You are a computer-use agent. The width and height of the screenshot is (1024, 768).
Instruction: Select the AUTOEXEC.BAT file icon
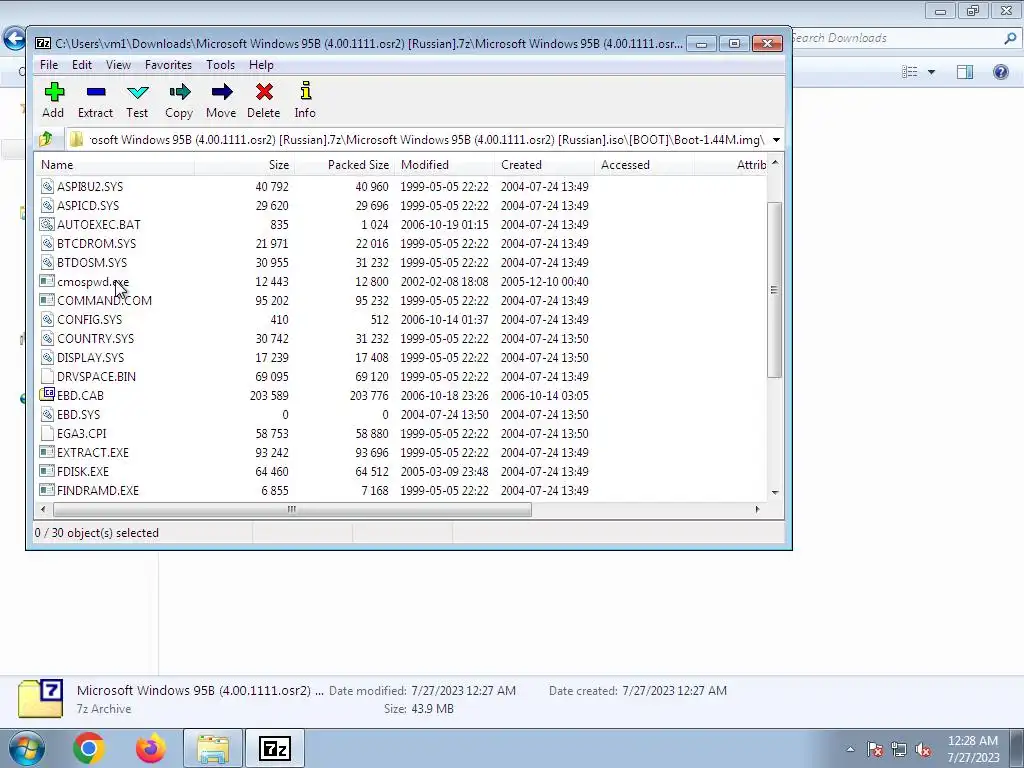click(47, 224)
